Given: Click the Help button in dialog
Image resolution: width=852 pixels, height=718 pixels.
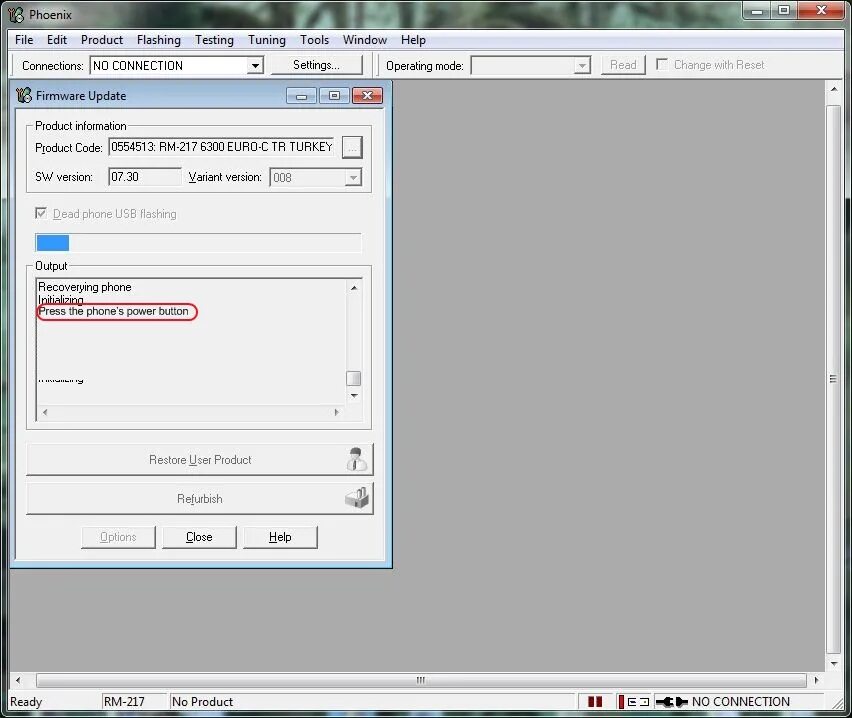Looking at the screenshot, I should point(280,537).
